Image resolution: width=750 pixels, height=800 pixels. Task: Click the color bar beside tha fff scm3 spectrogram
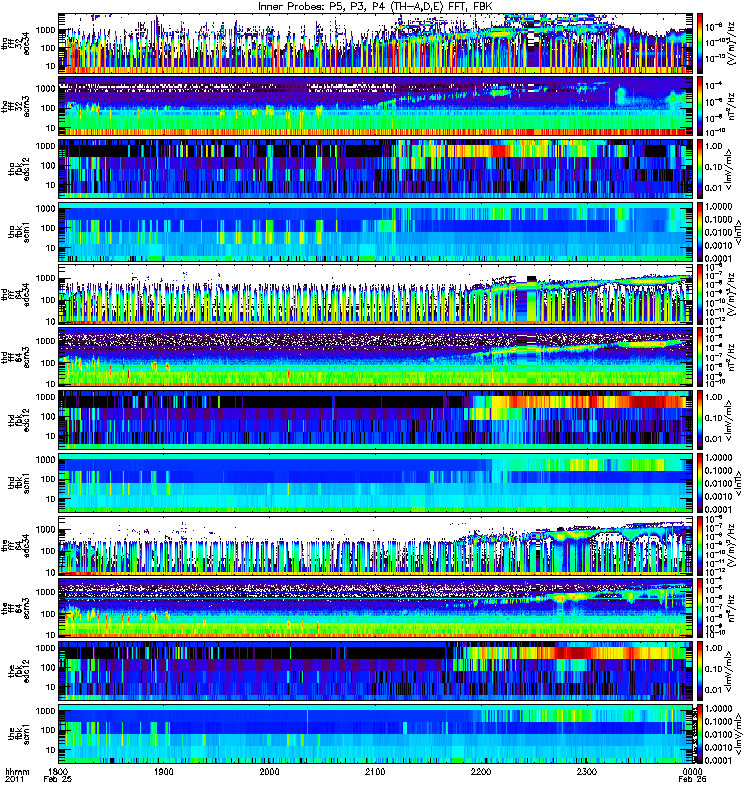tap(699, 106)
